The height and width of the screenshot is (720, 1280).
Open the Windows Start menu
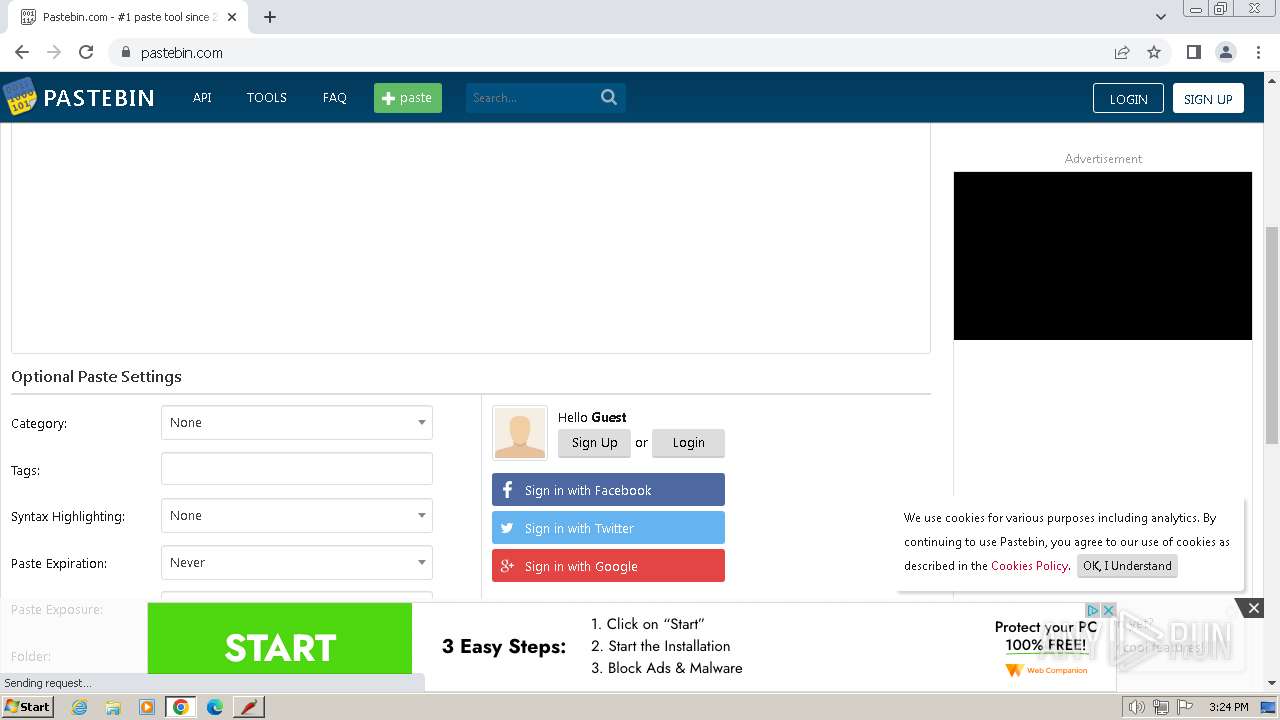point(28,707)
